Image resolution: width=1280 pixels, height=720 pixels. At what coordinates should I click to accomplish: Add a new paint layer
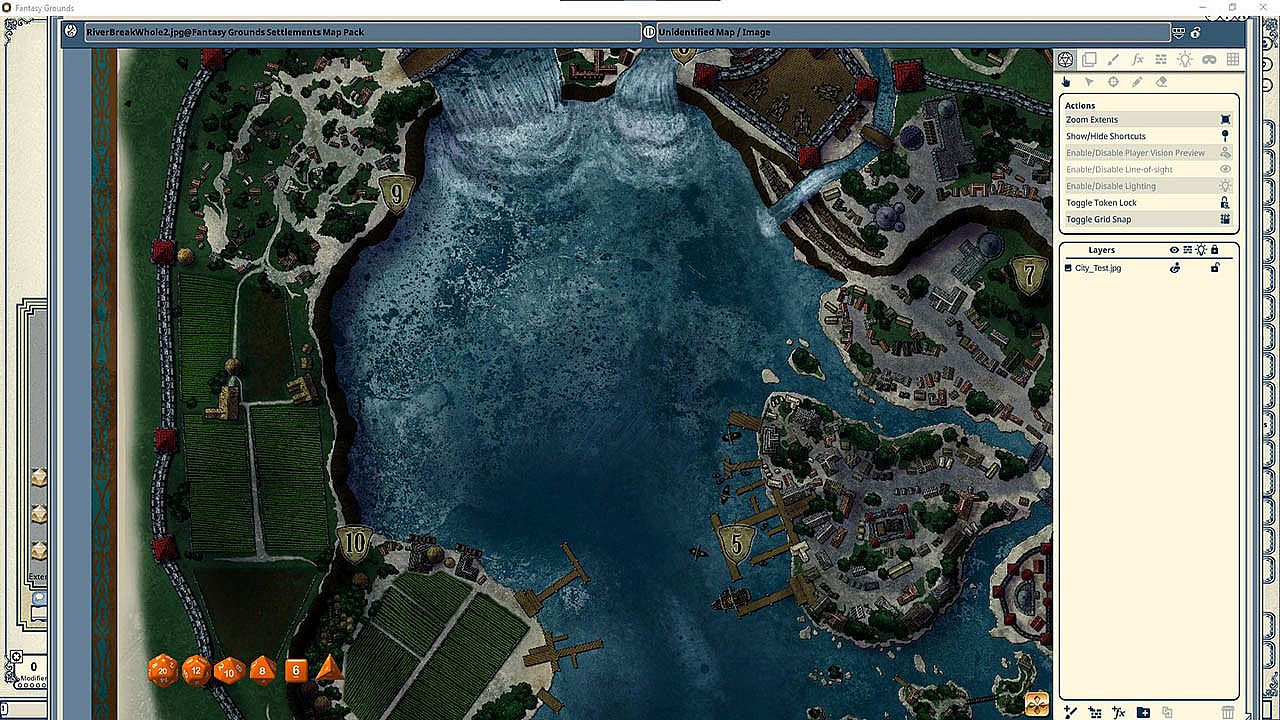[x=1071, y=712]
